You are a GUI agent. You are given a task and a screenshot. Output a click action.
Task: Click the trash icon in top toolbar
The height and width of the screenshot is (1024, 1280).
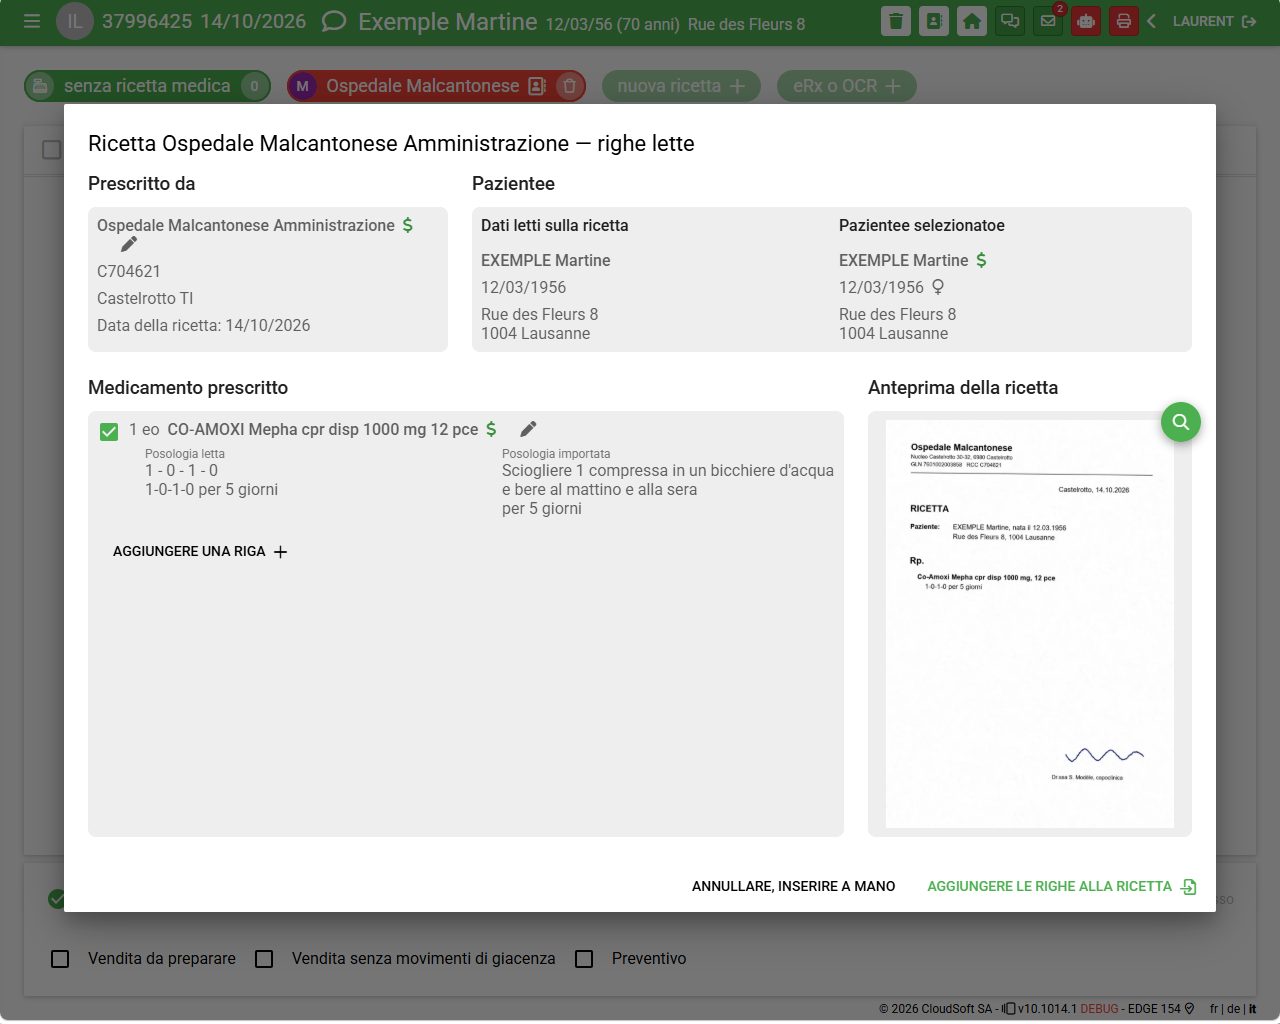[x=896, y=21]
